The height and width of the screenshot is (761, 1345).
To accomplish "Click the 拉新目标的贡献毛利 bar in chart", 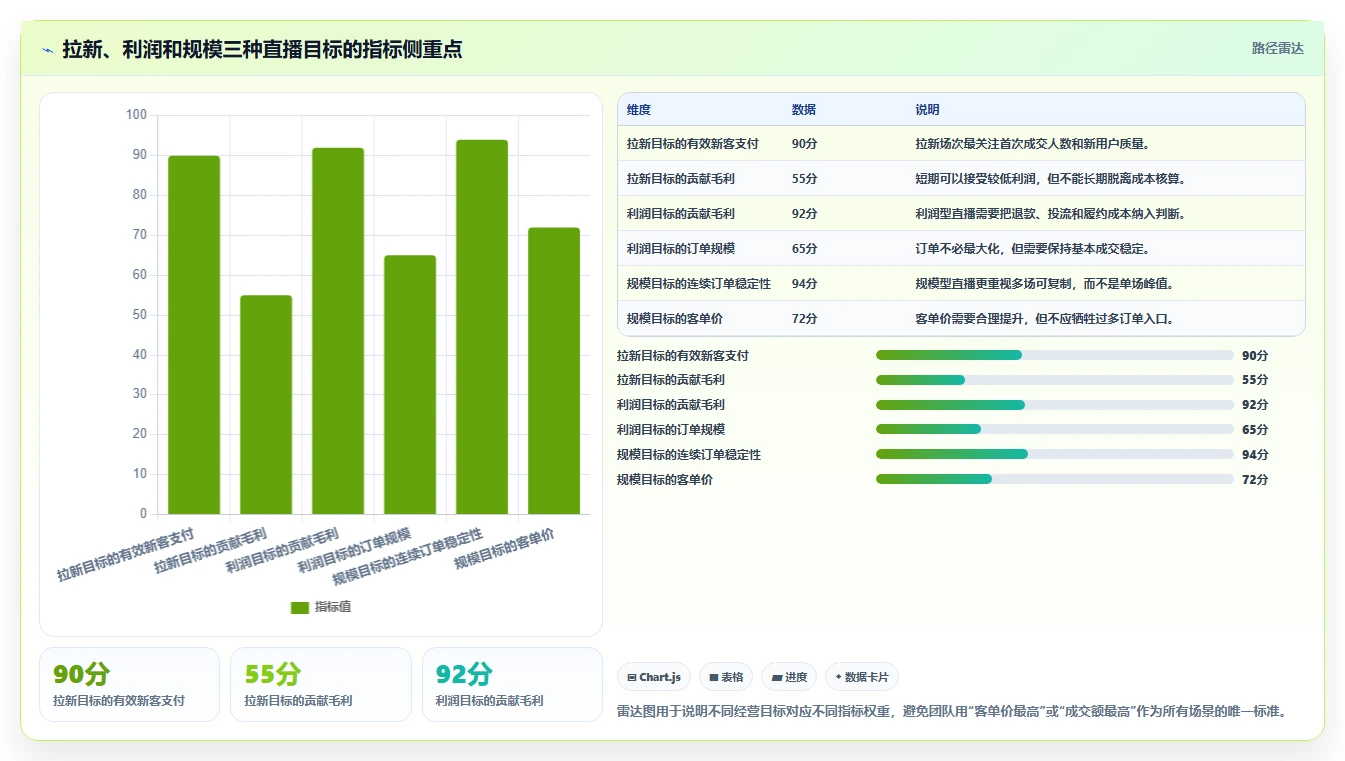I will coord(266,405).
